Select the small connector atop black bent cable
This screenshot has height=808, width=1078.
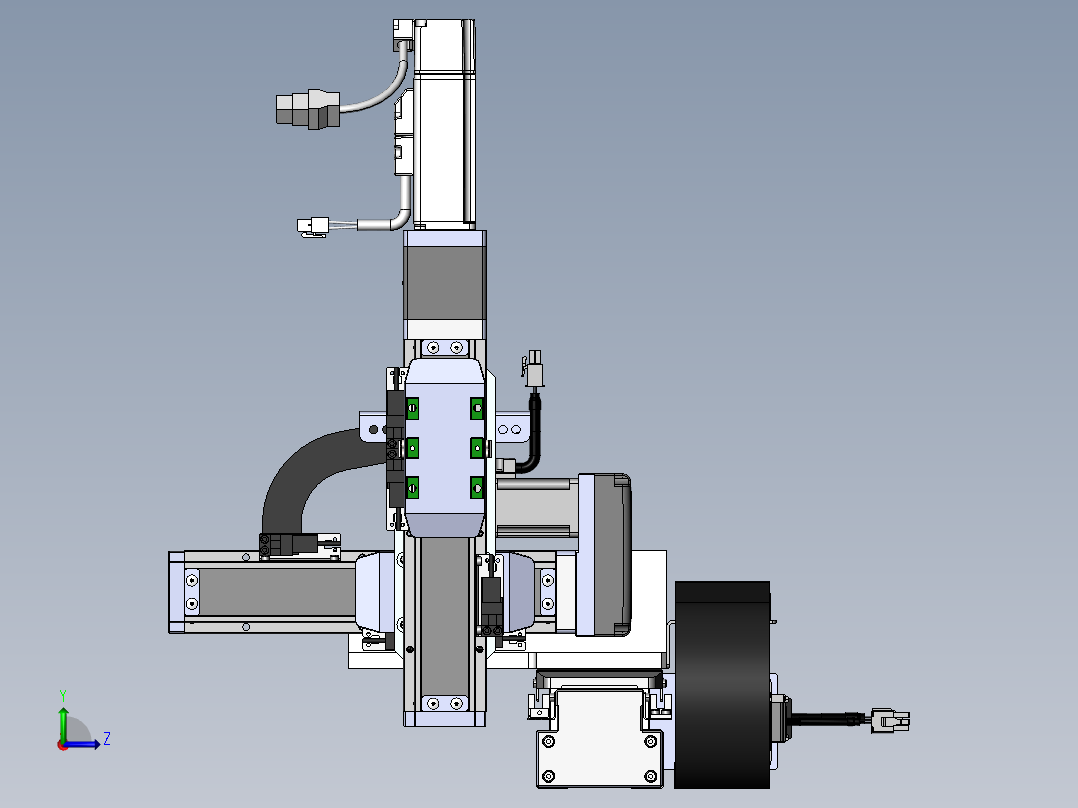pyautogui.click(x=534, y=369)
